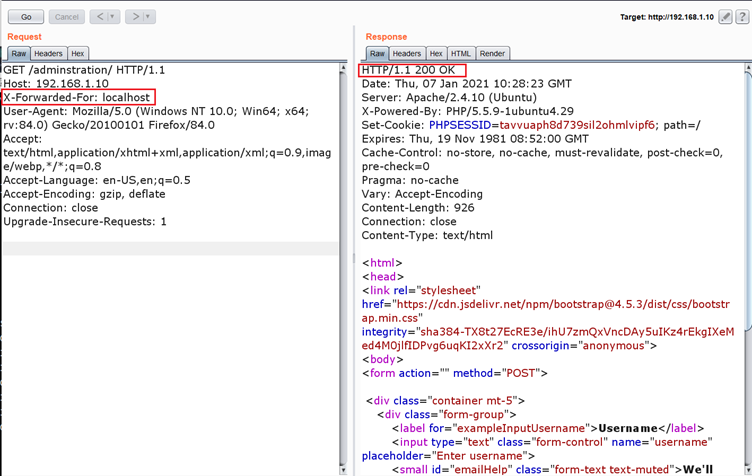The height and width of the screenshot is (476, 752).
Task: Click the Response pane scrollbar up arrow
Action: pos(747,68)
